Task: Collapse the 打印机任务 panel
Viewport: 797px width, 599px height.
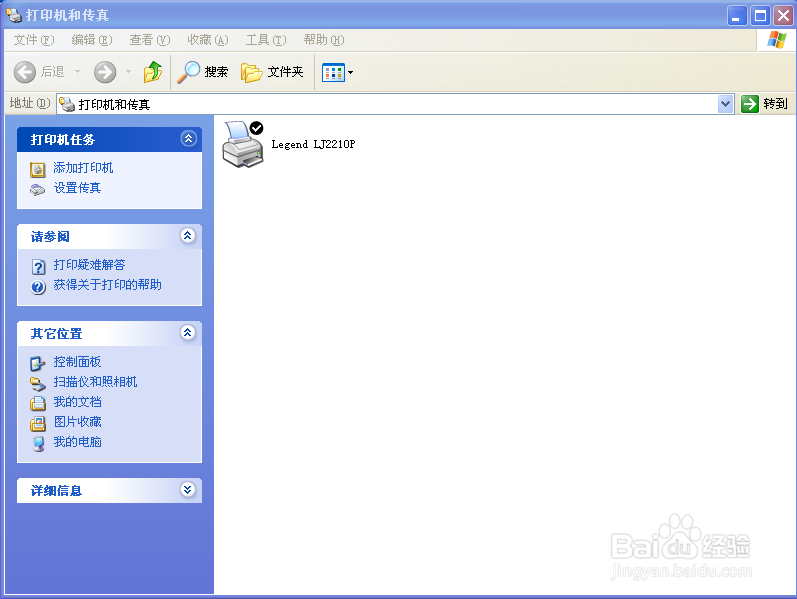Action: click(189, 139)
